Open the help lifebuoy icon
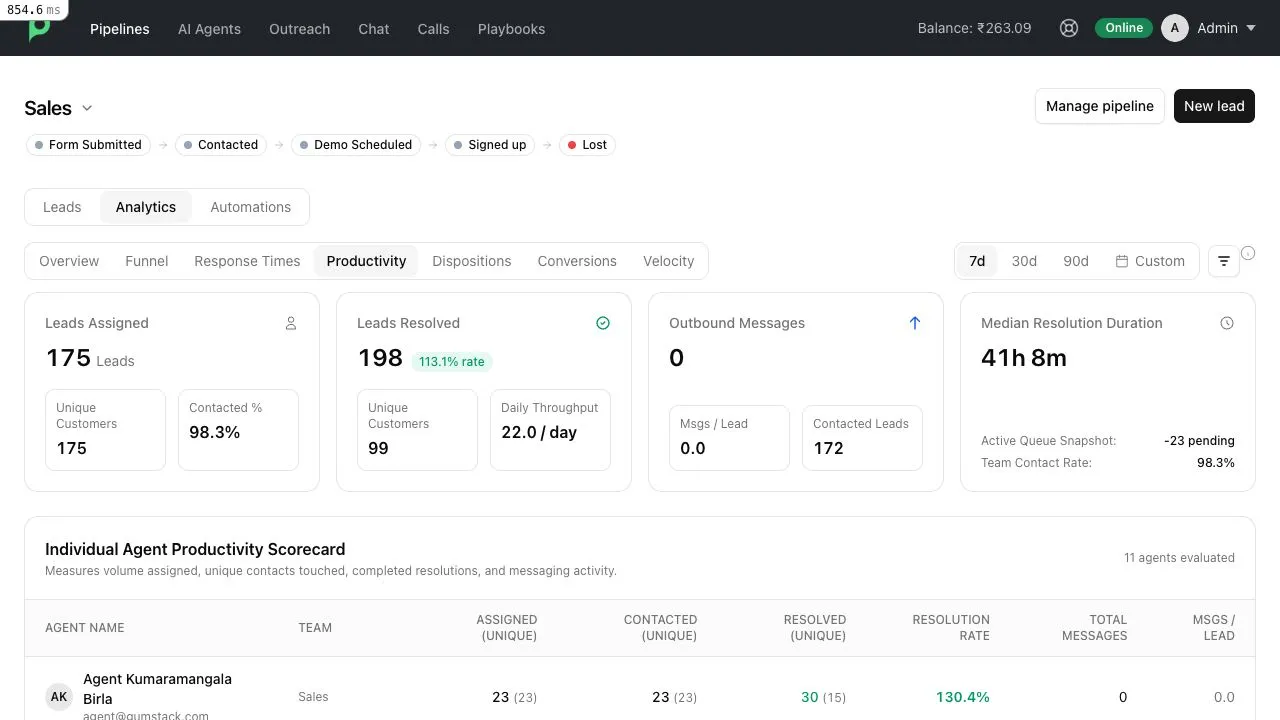Screen dimensions: 1280x720 coord(1069,28)
